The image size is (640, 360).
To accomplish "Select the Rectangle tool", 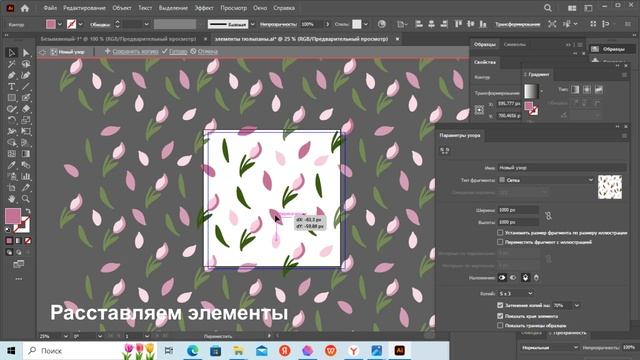I will point(11,98).
